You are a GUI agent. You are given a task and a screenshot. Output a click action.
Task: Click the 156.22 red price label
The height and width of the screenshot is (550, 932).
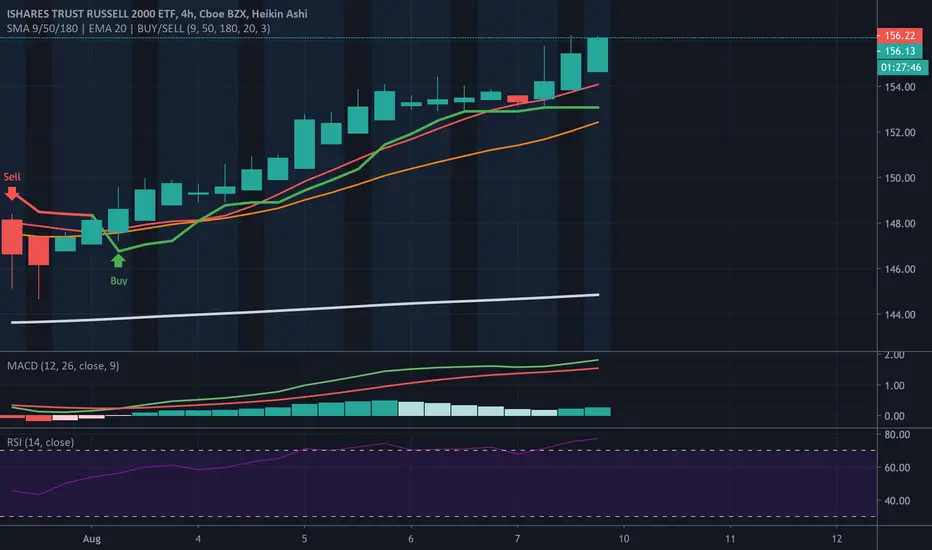(899, 36)
